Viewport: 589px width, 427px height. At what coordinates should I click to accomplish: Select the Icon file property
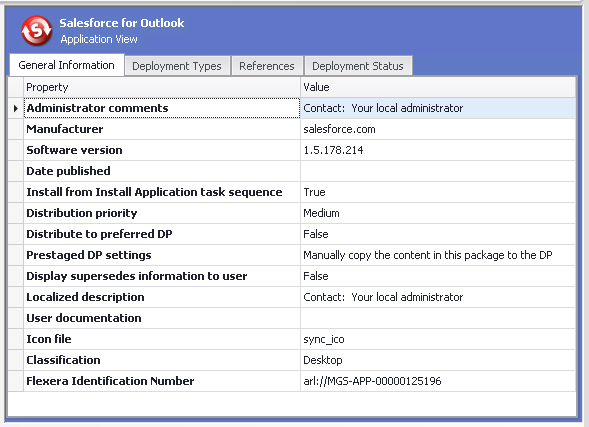coord(162,339)
